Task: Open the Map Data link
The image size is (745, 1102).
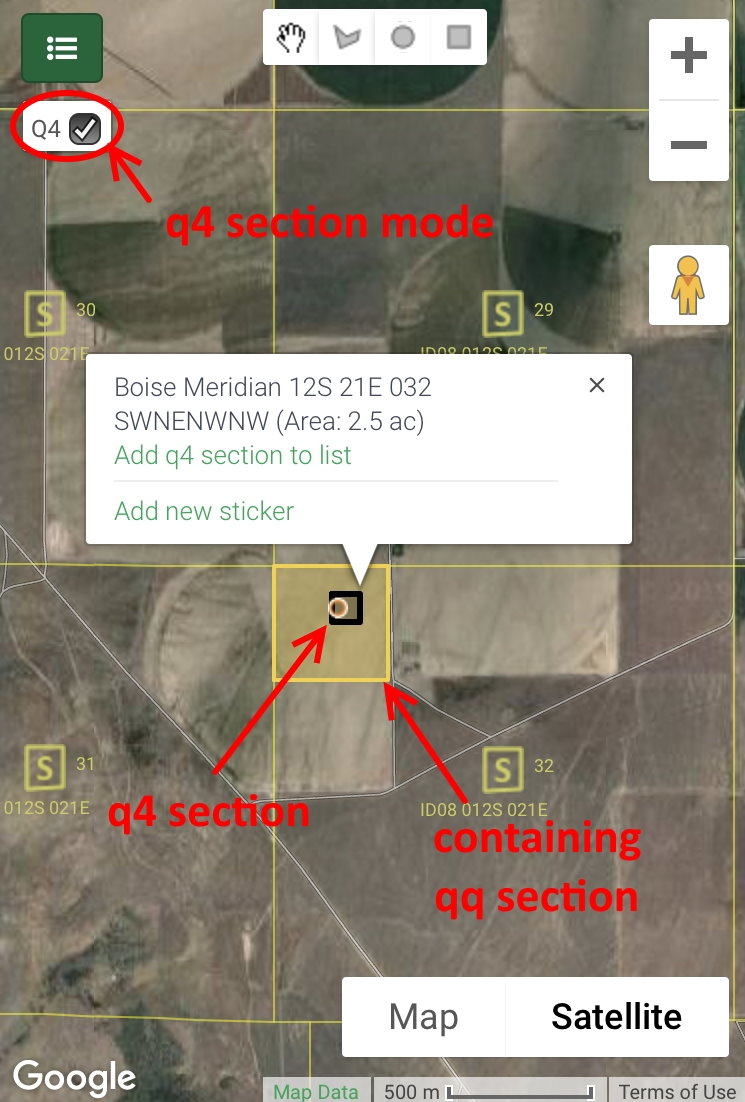Action: coord(316,1091)
